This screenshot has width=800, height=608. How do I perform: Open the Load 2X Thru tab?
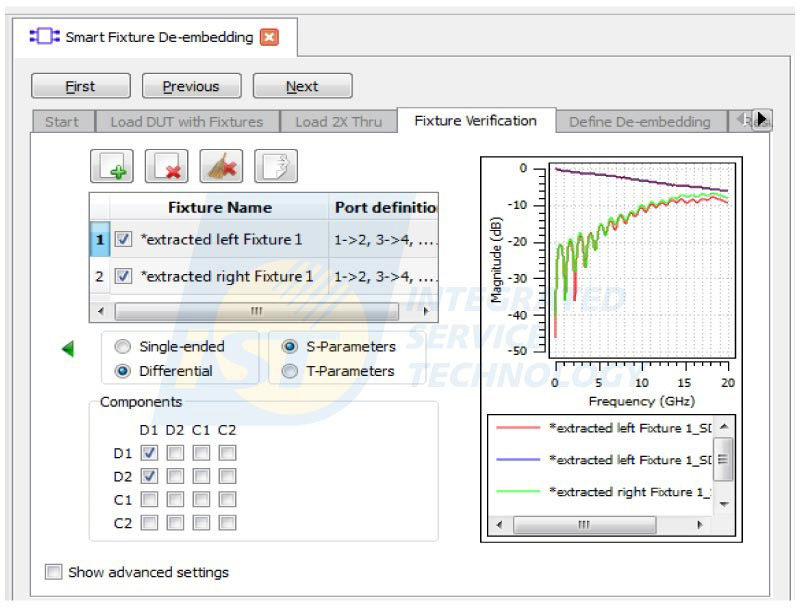pyautogui.click(x=338, y=122)
